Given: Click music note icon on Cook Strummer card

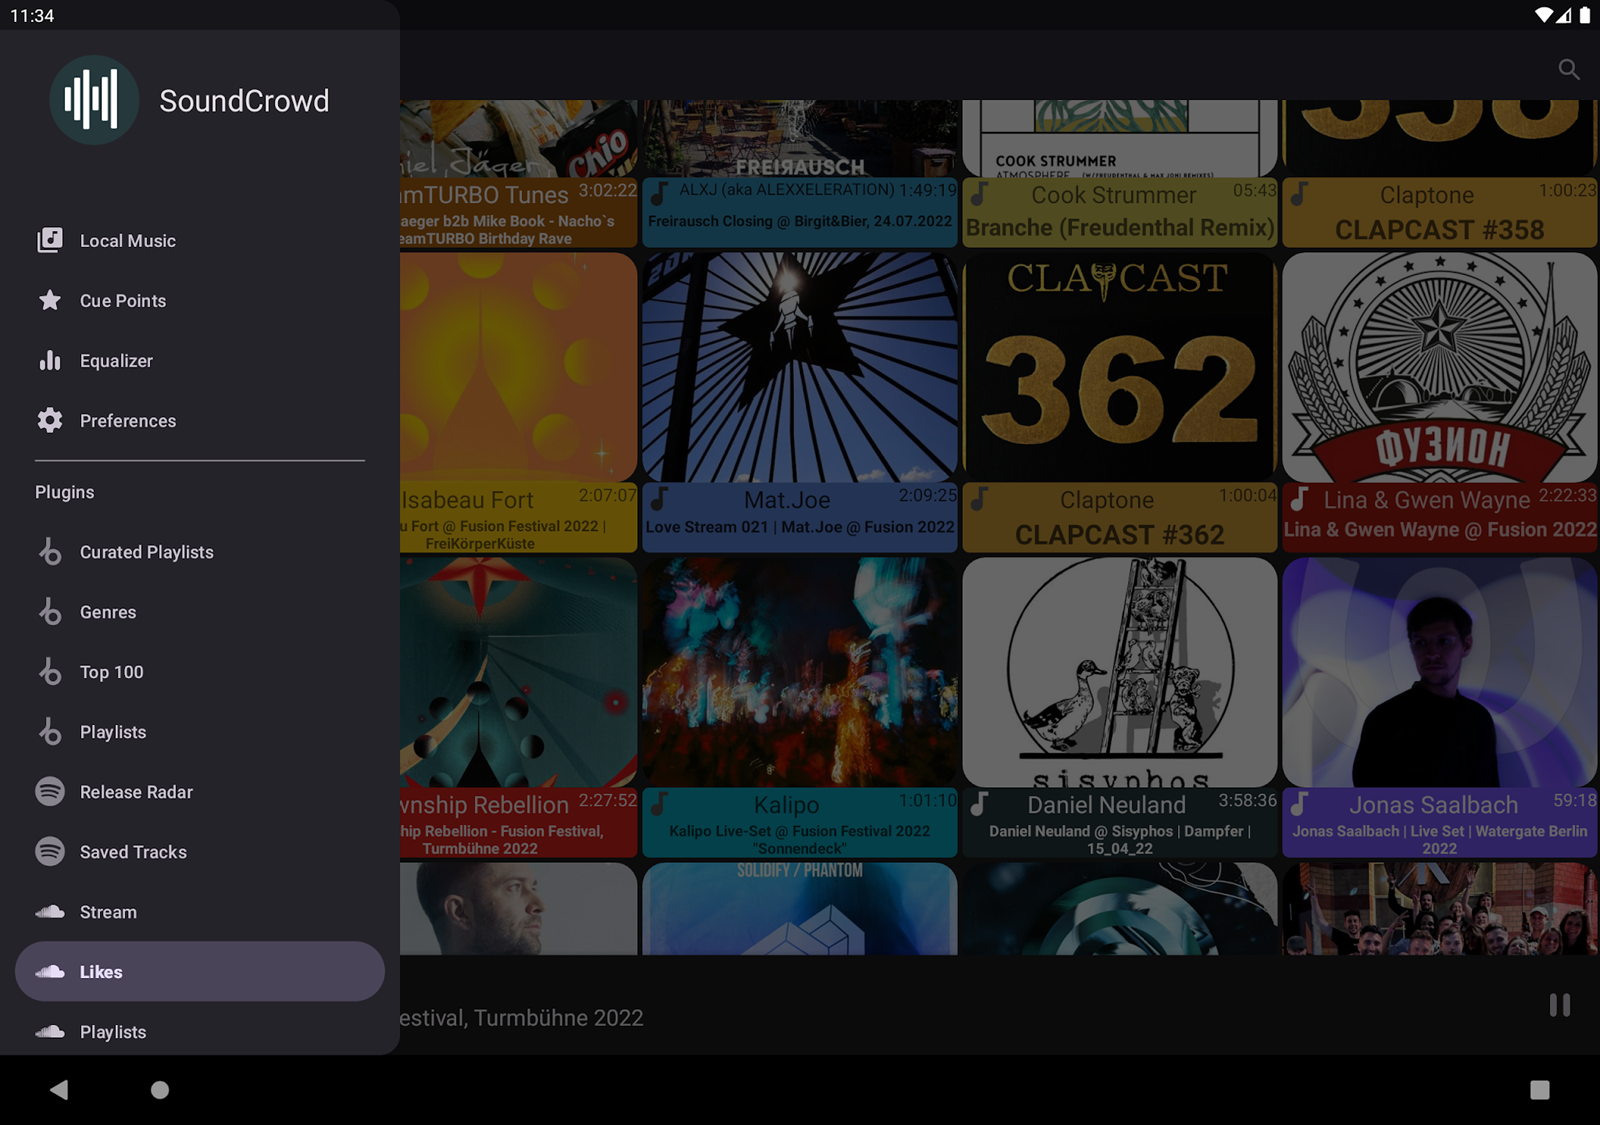Looking at the screenshot, I should coord(980,193).
